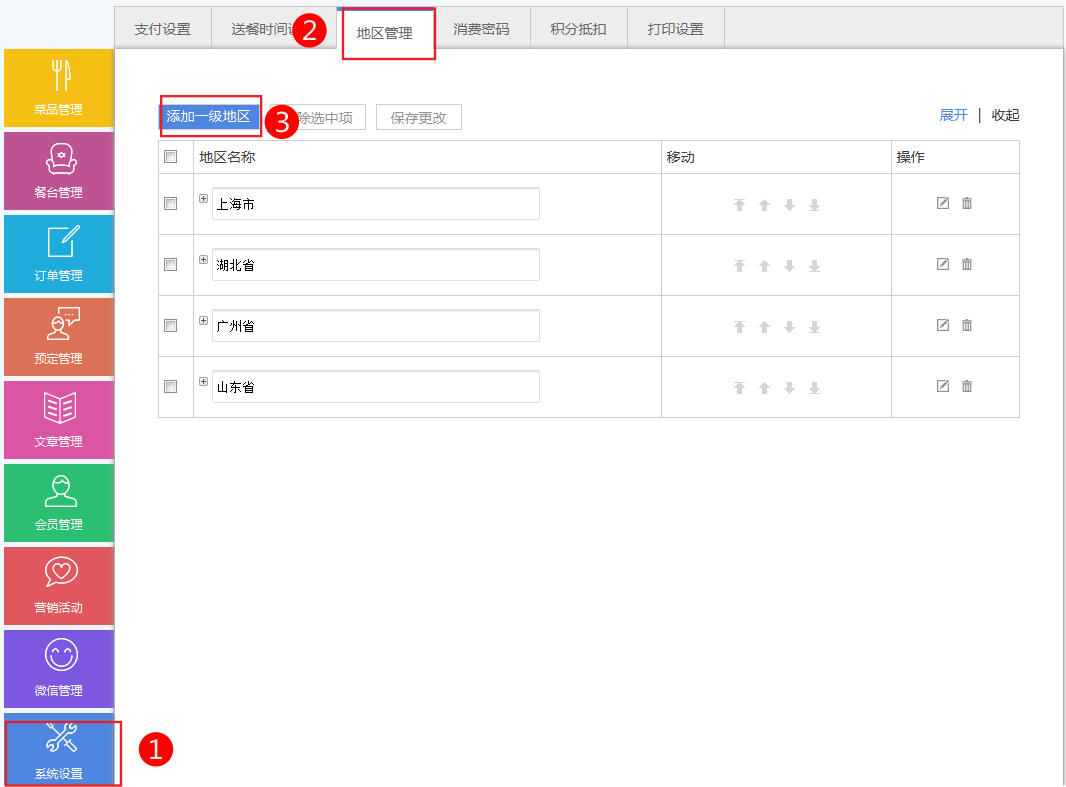Move 广州省 to top with first arrow
1066x787 pixels.
(740, 327)
